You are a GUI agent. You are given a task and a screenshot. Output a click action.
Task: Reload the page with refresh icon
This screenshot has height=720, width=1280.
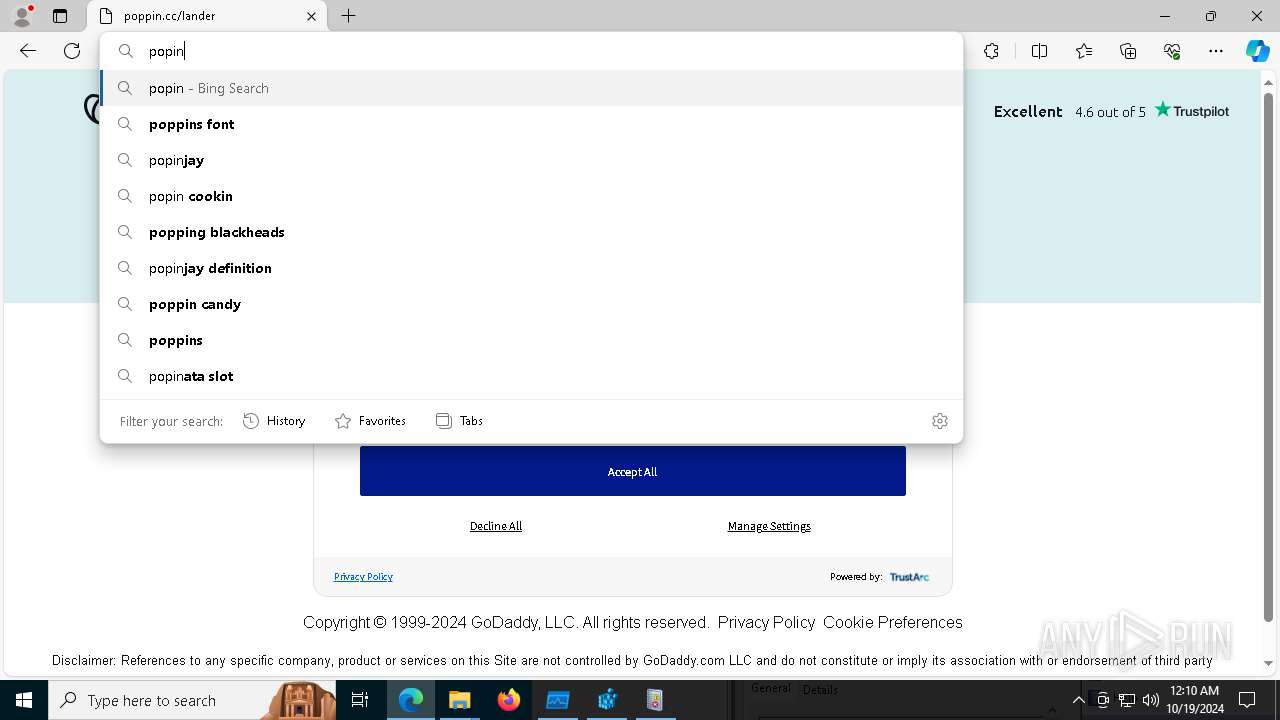72,51
